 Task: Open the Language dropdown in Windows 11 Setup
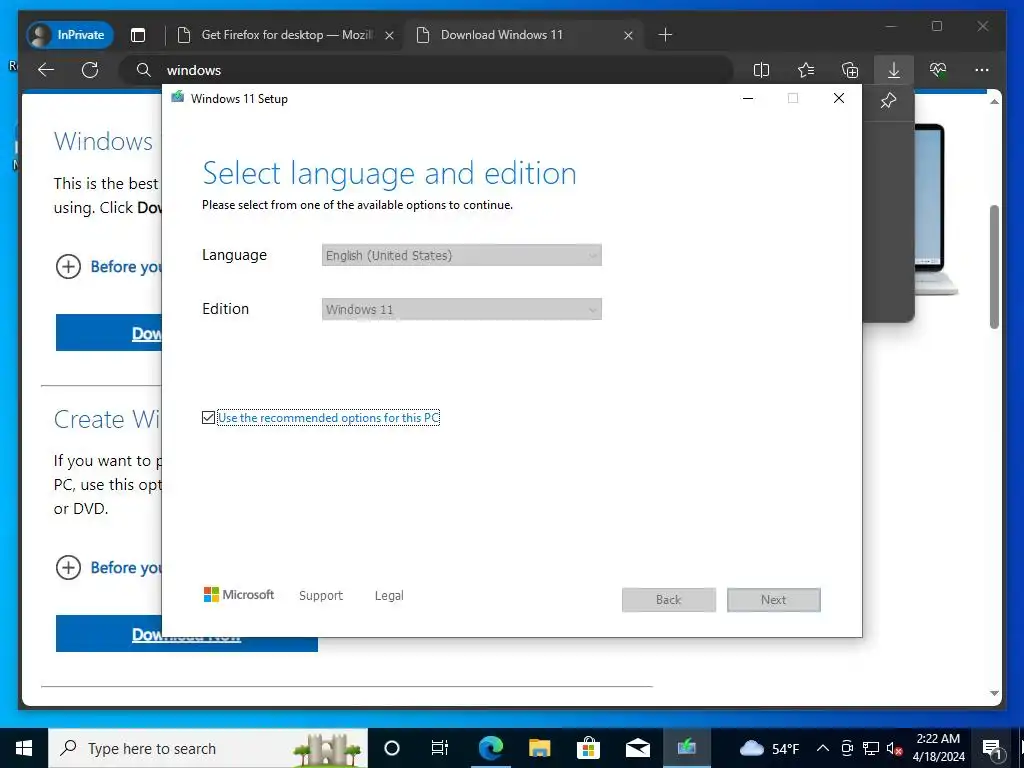(462, 255)
